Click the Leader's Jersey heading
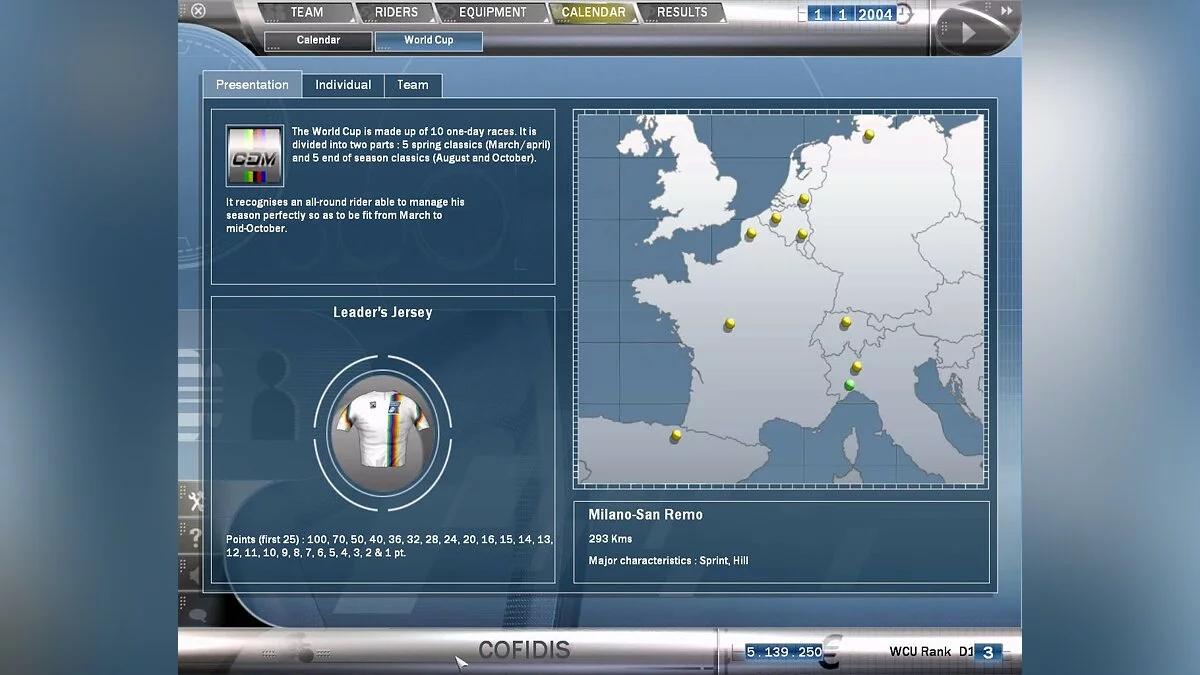This screenshot has width=1200, height=675. [383, 312]
